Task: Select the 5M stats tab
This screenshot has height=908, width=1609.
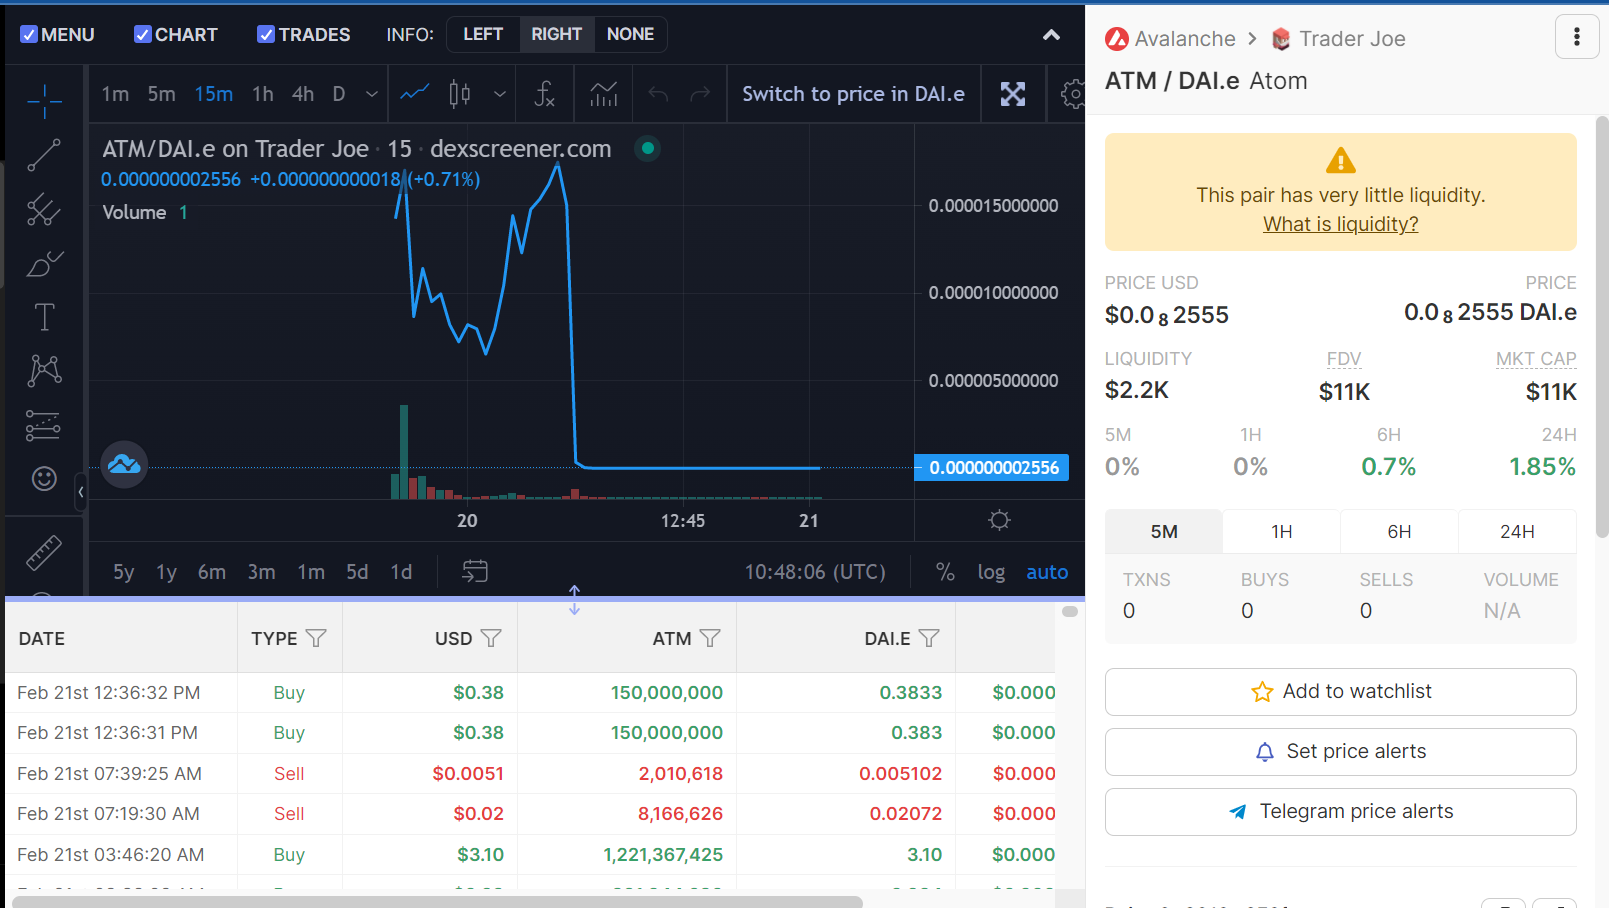Action: tap(1164, 532)
